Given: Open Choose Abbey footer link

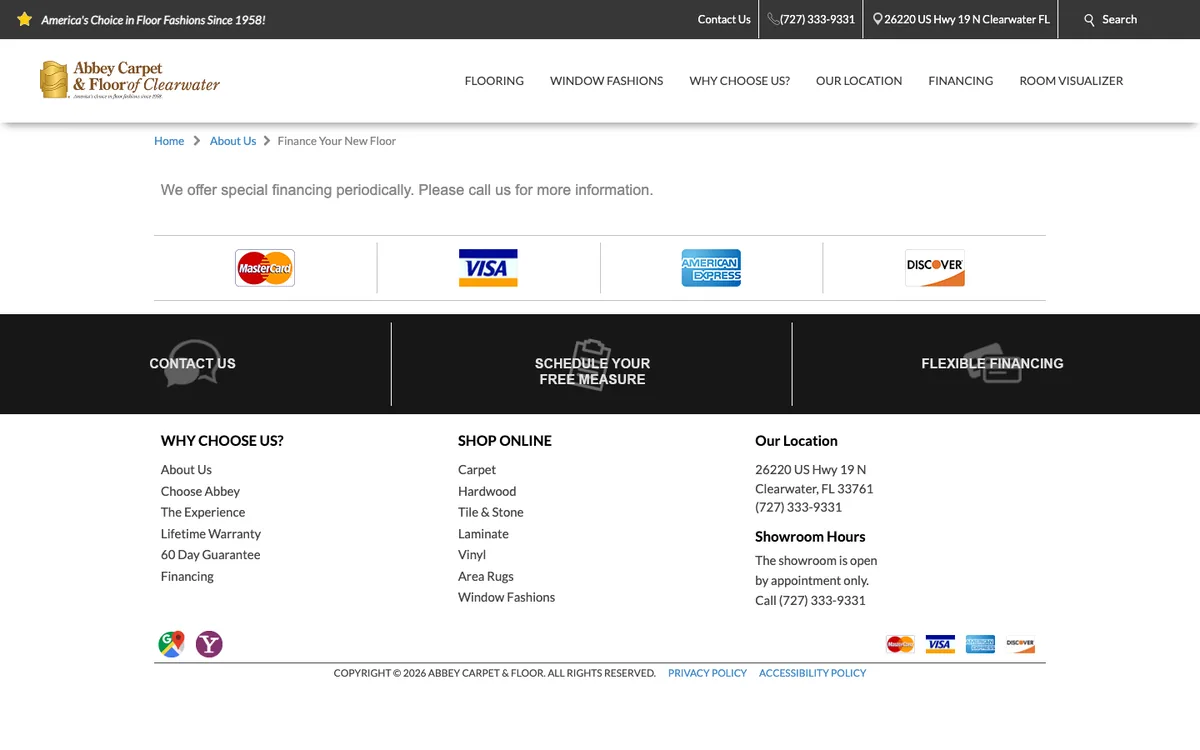Looking at the screenshot, I should point(200,491).
